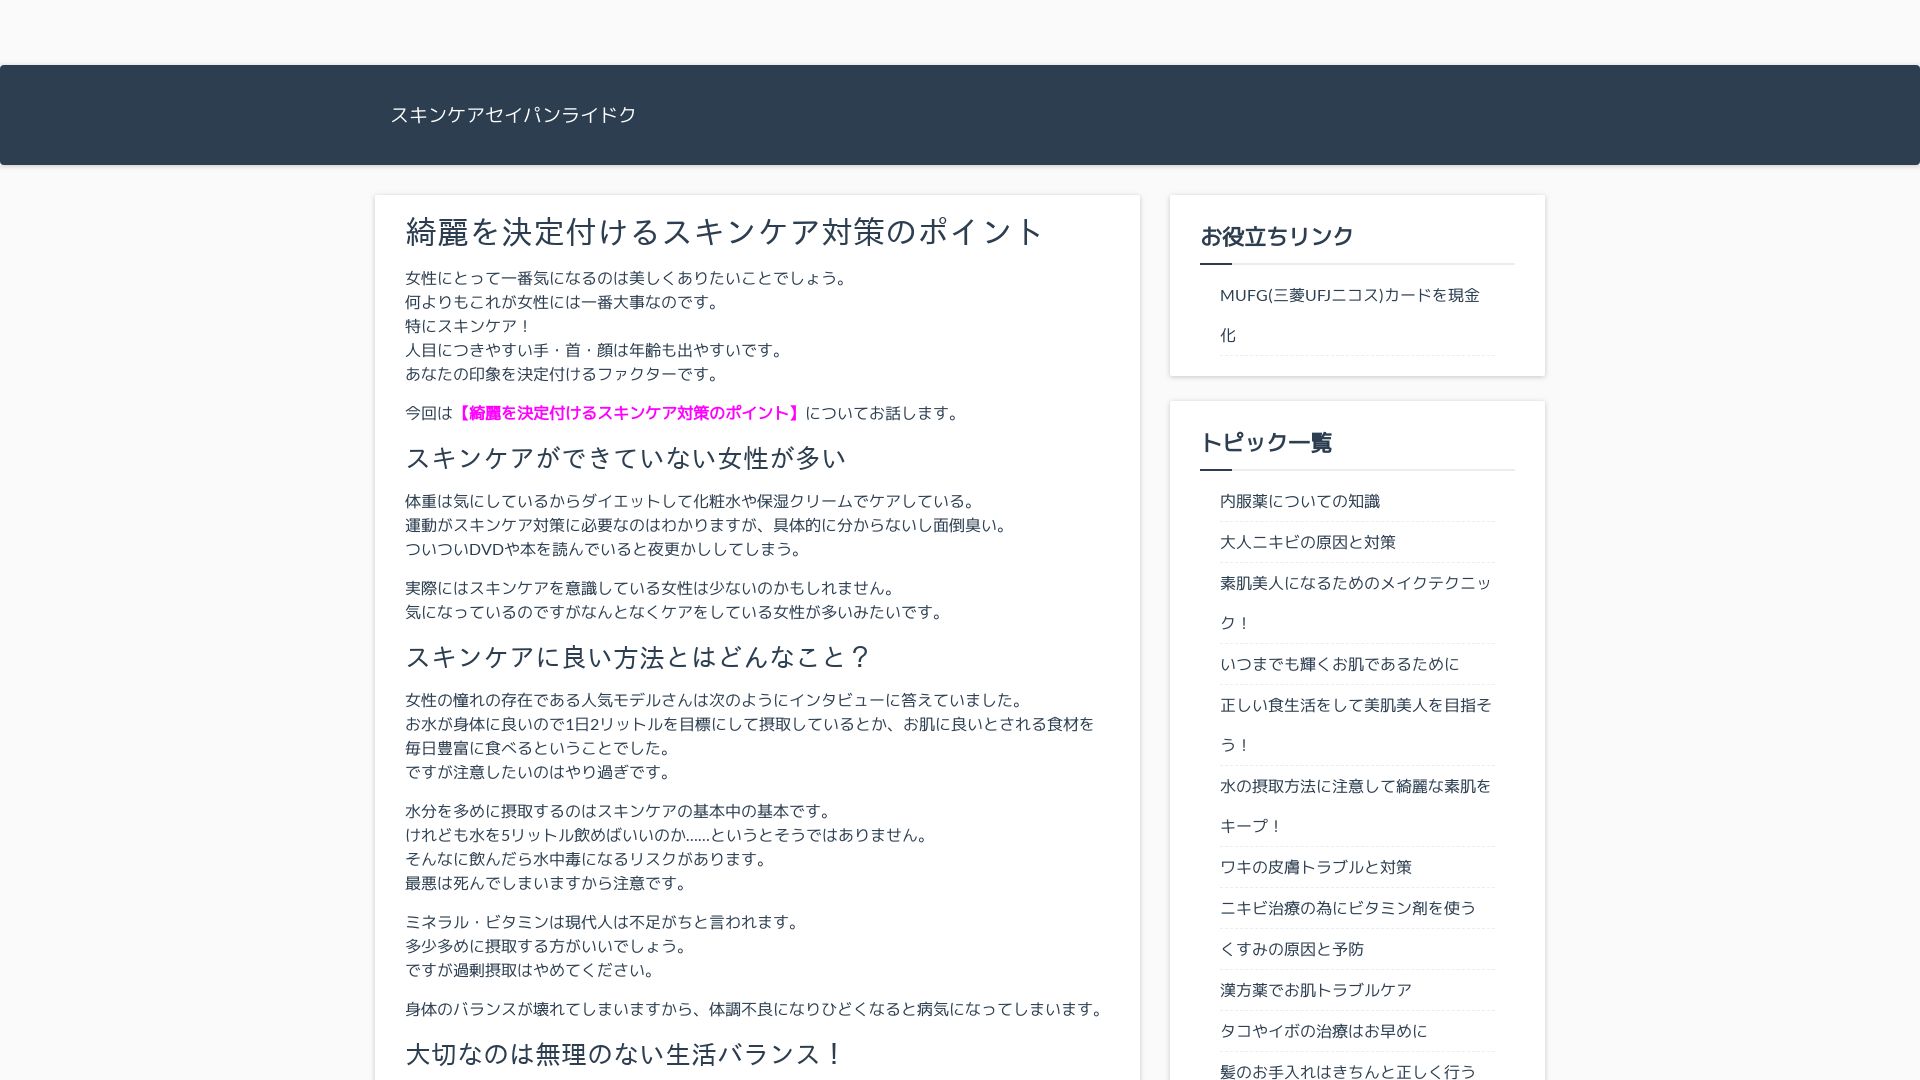
Task: Click the main heading 綺麗を決定付けるスキンケア対策のポイント
Action: [x=724, y=232]
